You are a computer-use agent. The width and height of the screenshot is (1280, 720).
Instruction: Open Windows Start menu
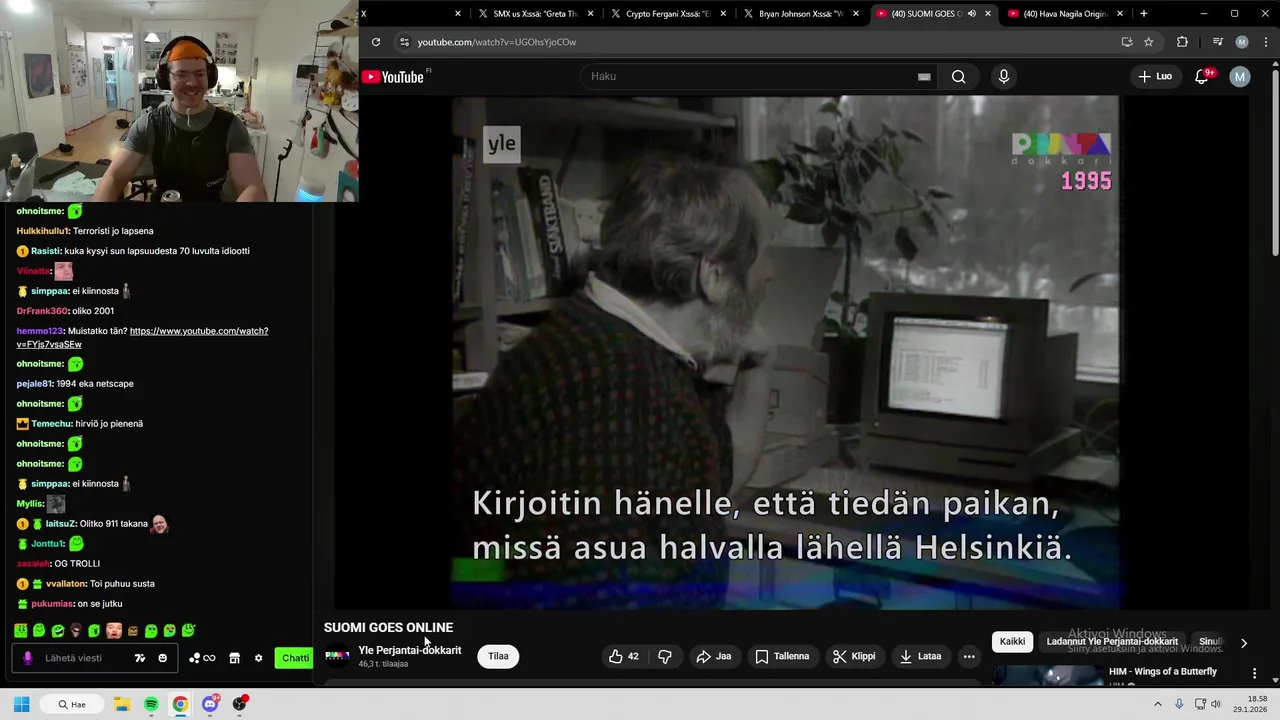[21, 704]
